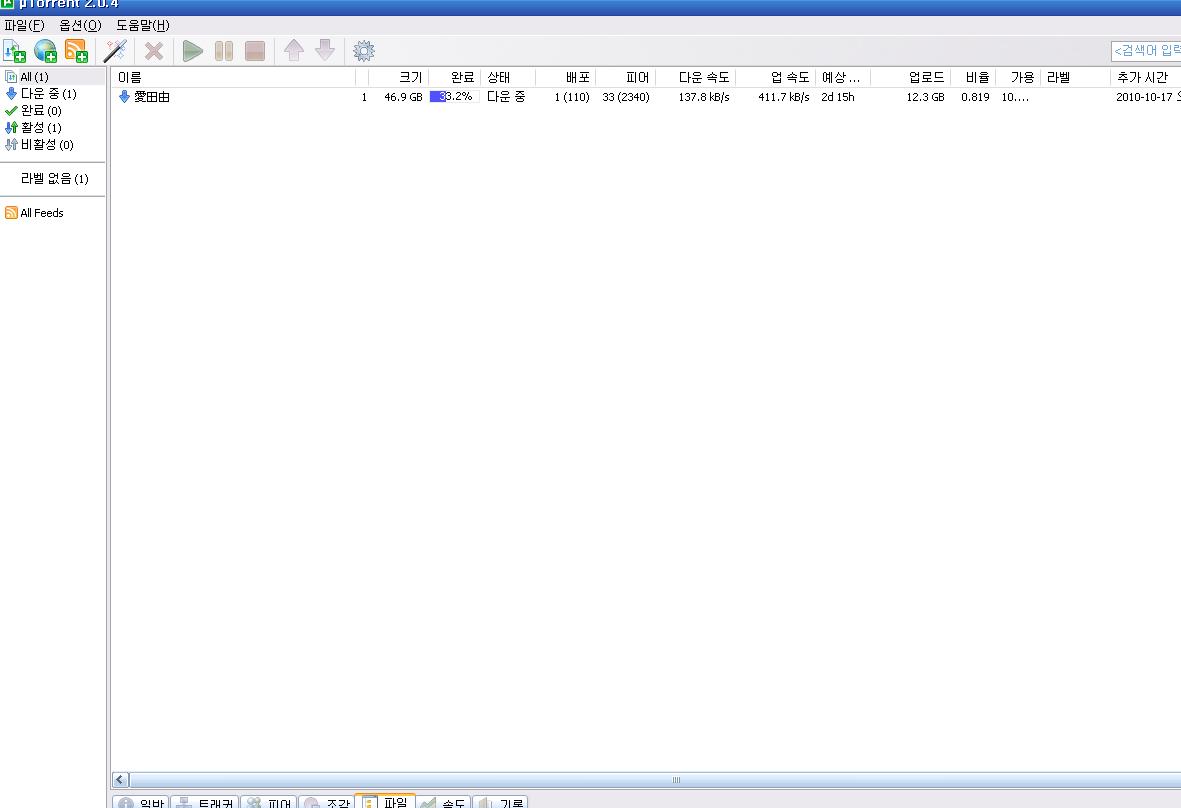Sort by the 완료 column header

point(454,78)
